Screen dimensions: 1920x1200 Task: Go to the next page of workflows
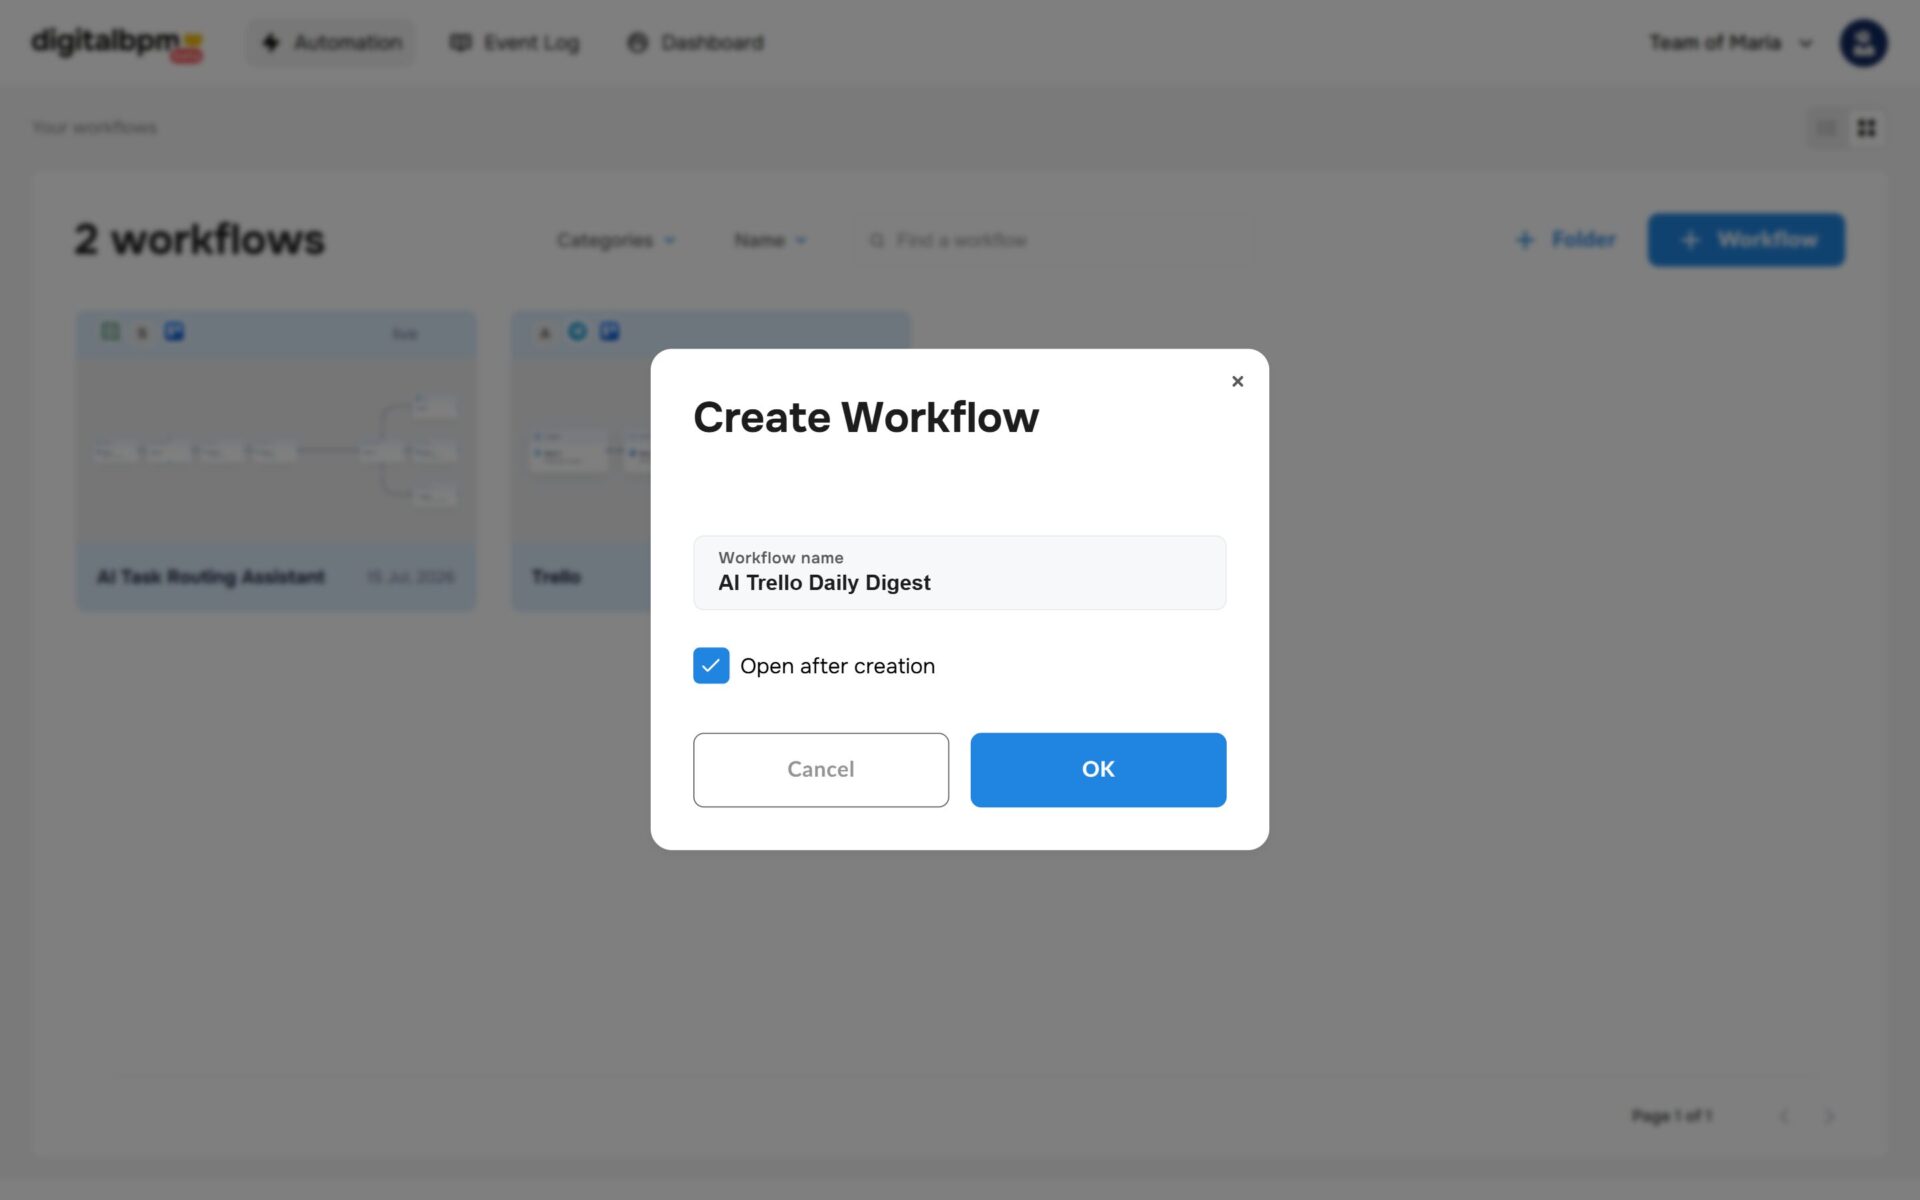pos(1829,1116)
